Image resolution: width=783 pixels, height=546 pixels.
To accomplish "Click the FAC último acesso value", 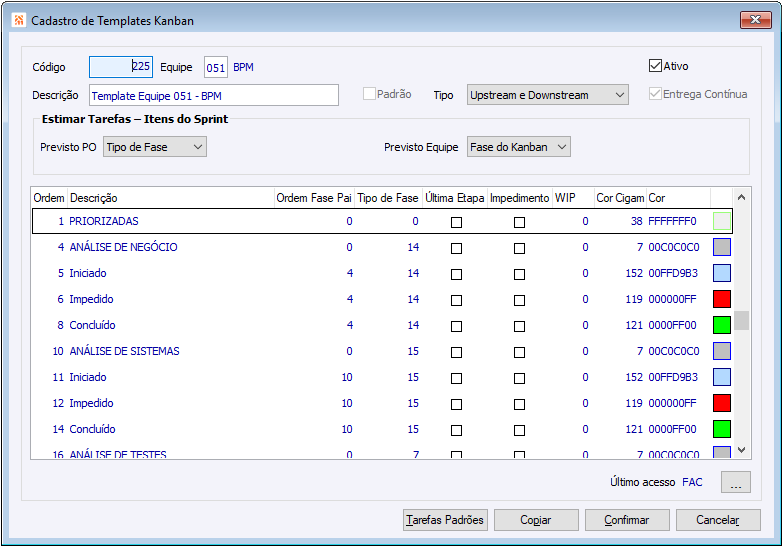I will [x=692, y=482].
